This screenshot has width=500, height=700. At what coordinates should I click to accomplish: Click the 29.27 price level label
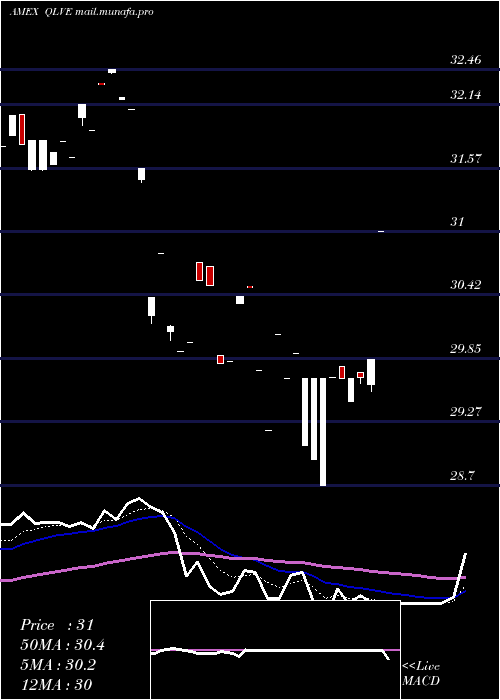(466, 412)
